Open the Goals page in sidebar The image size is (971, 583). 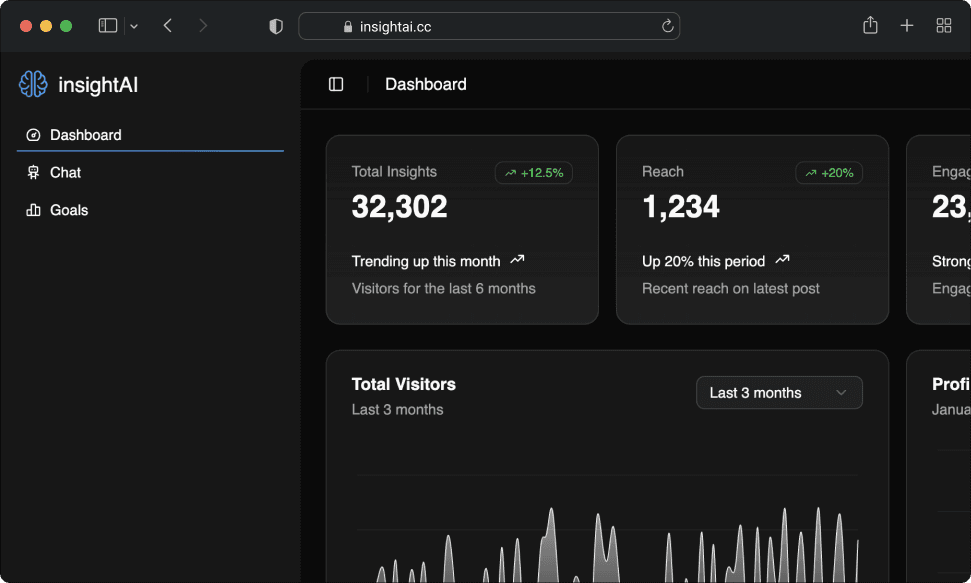pos(69,210)
